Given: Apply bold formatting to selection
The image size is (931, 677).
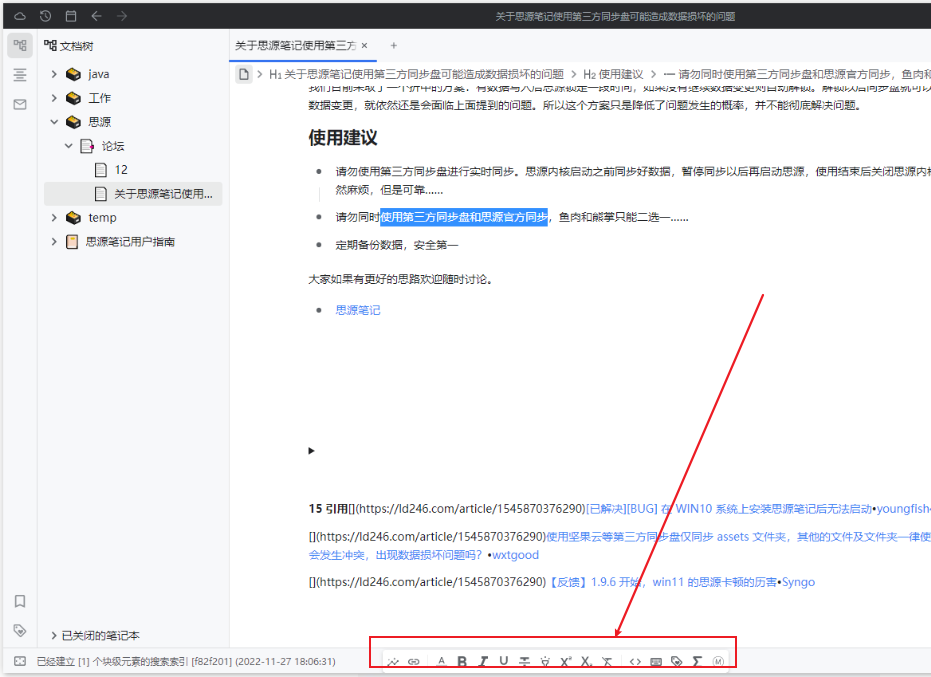Looking at the screenshot, I should pos(462,661).
